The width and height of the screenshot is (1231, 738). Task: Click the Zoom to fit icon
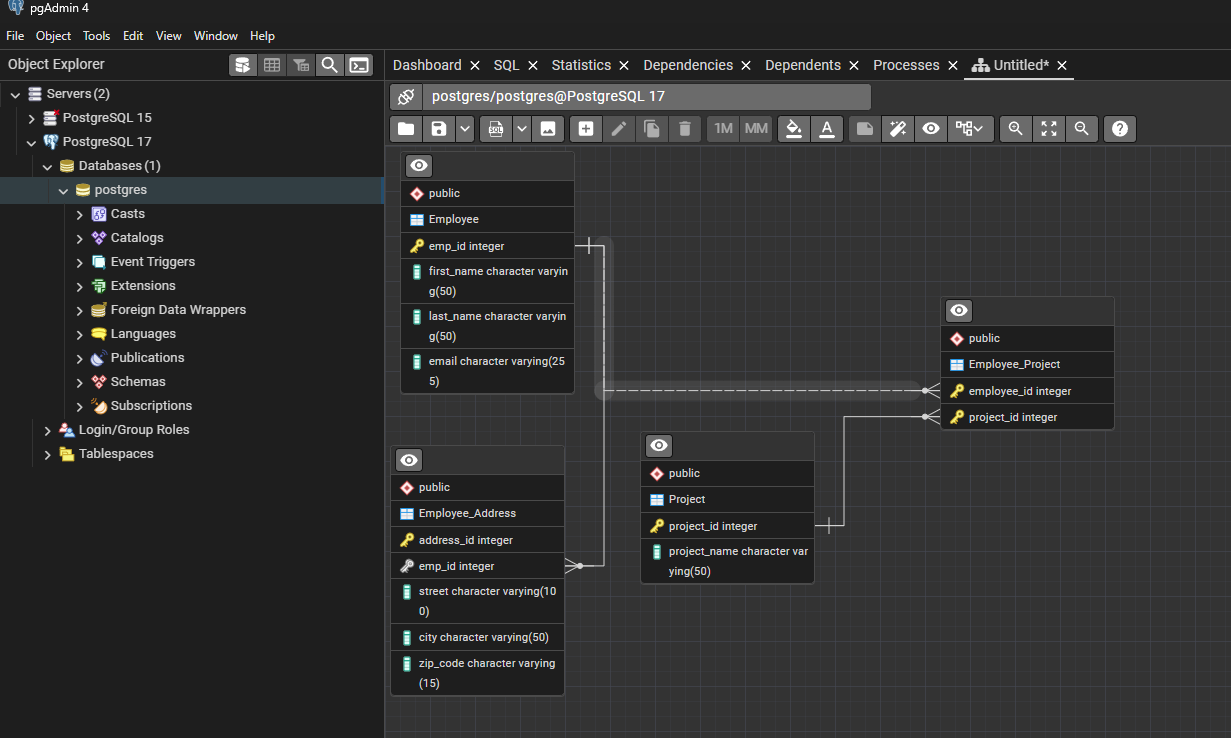click(1048, 129)
